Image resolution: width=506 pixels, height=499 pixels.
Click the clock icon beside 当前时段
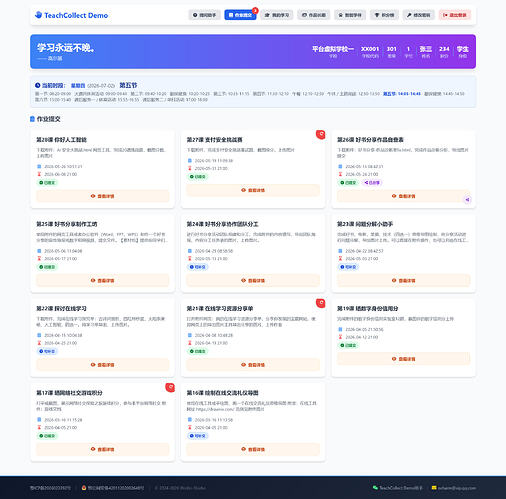38,85
